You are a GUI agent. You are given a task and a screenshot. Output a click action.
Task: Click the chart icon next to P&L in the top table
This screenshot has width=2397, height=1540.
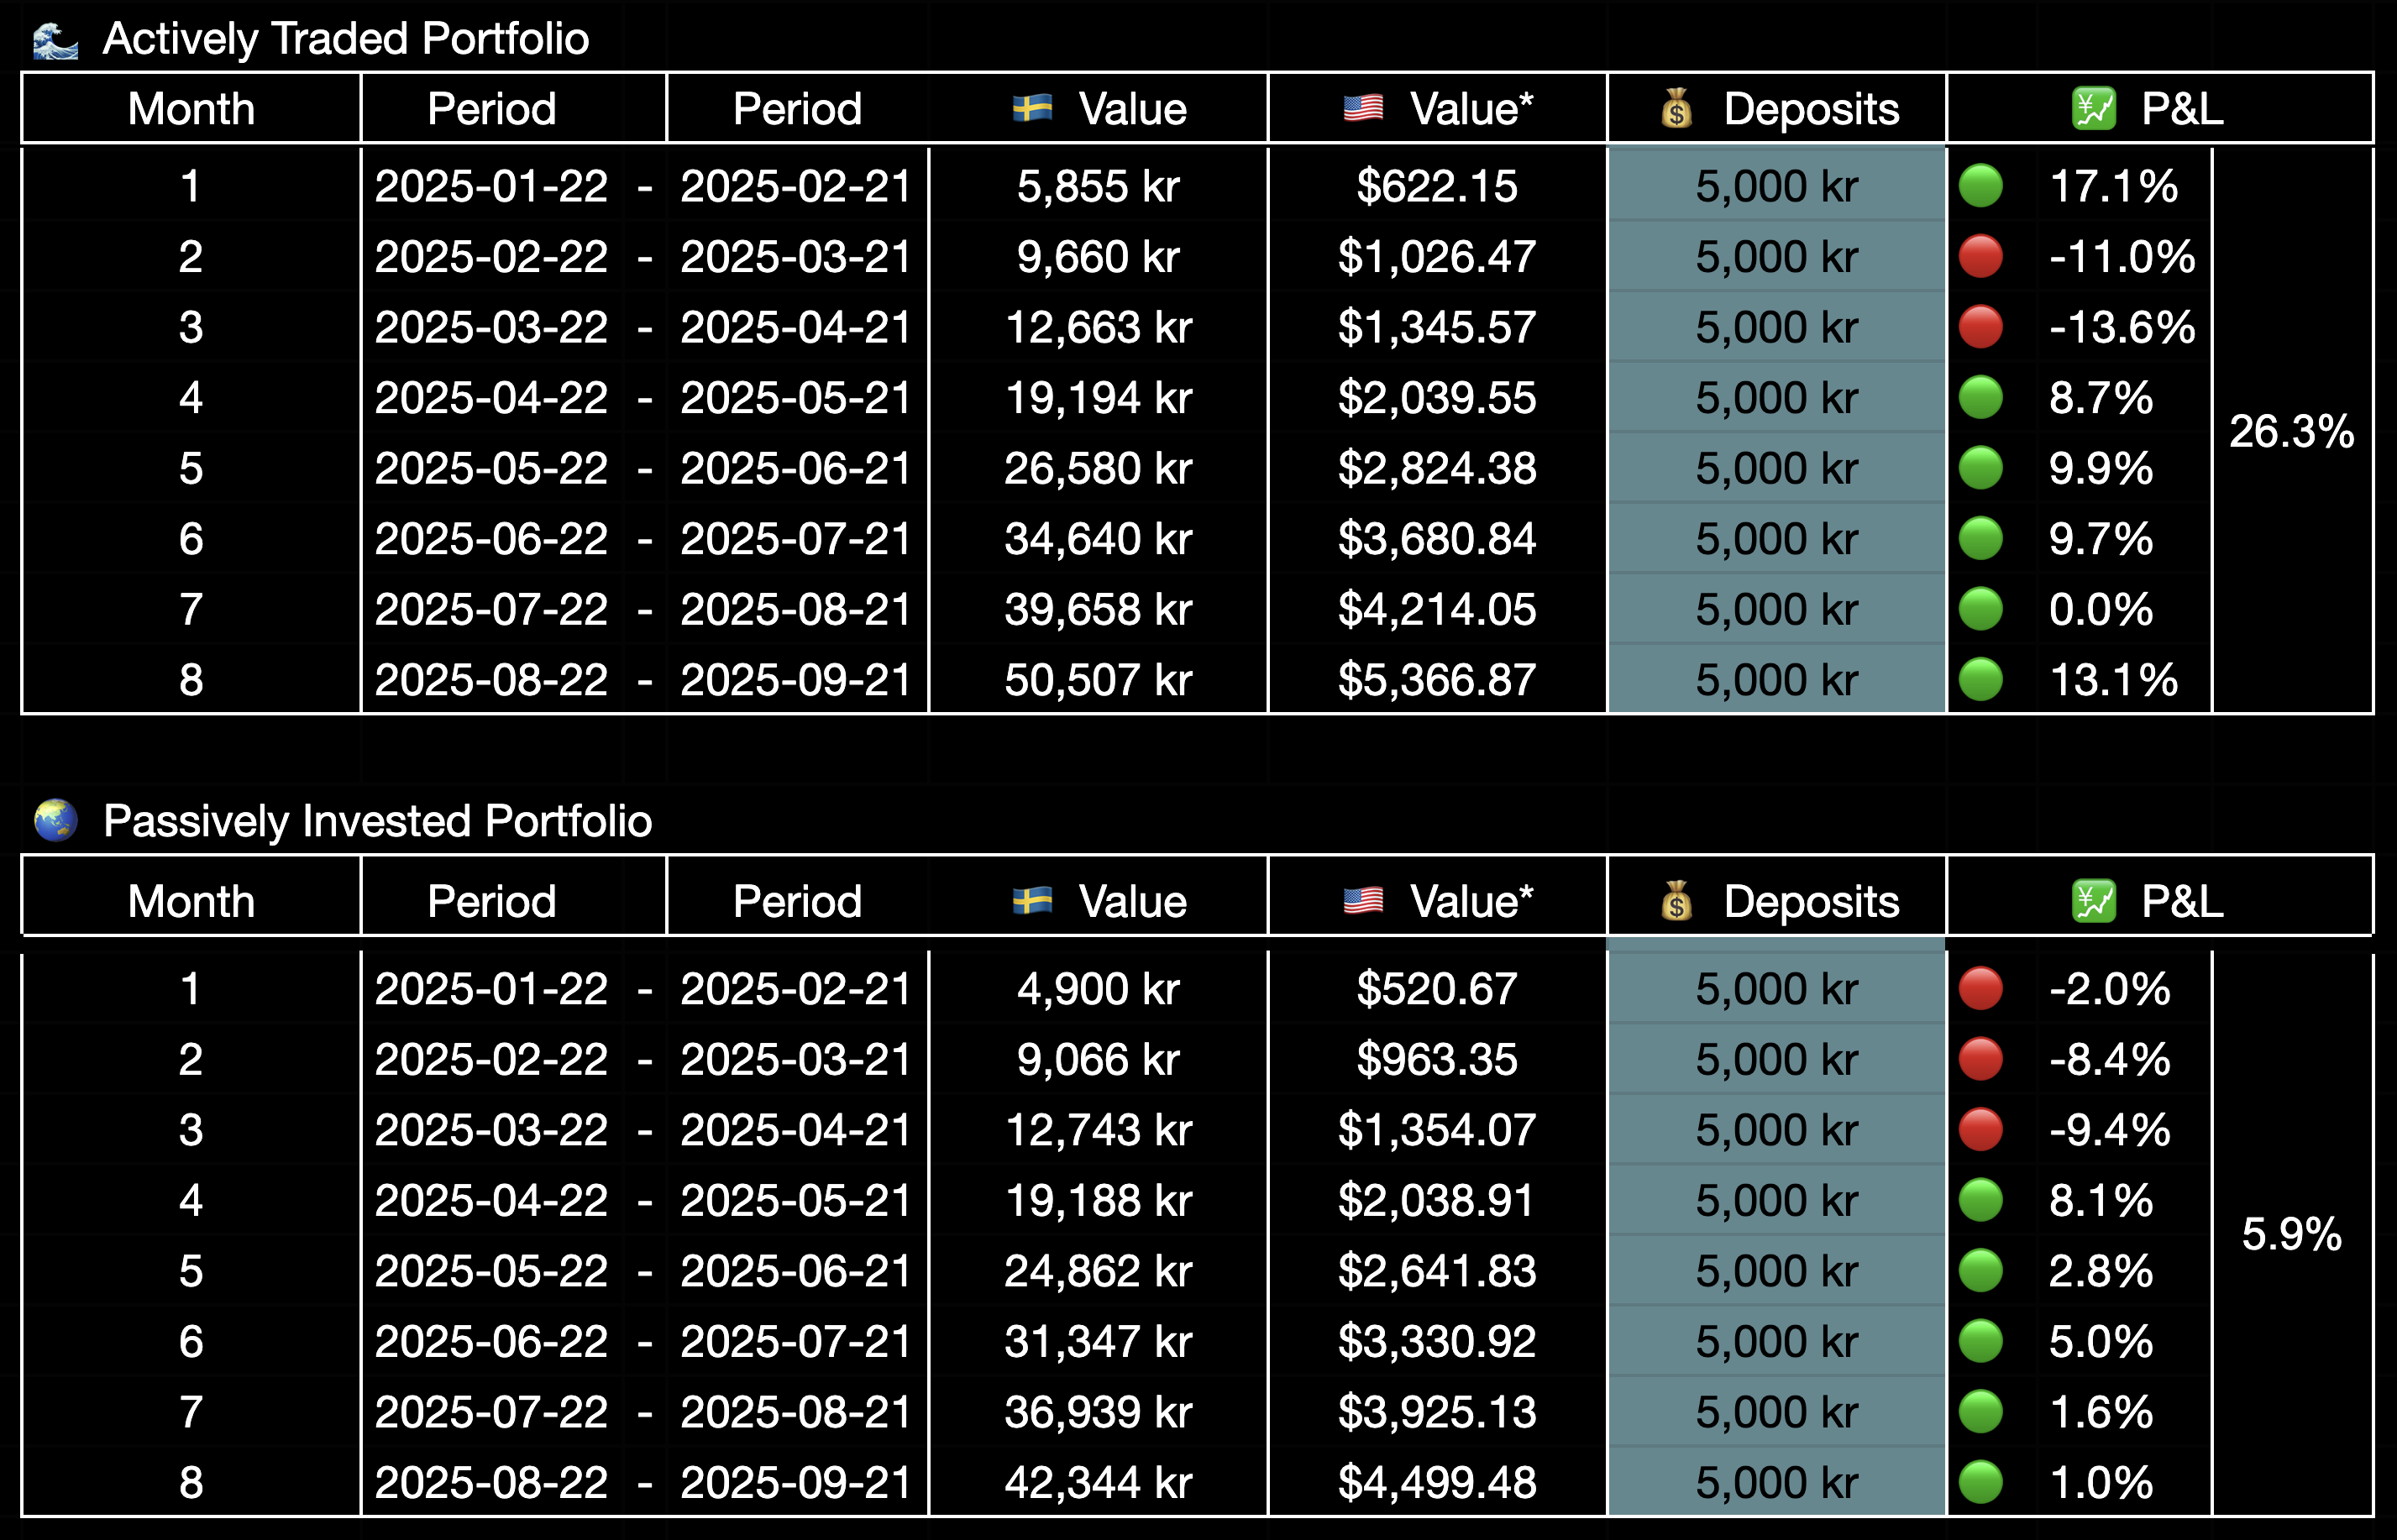click(x=2093, y=108)
